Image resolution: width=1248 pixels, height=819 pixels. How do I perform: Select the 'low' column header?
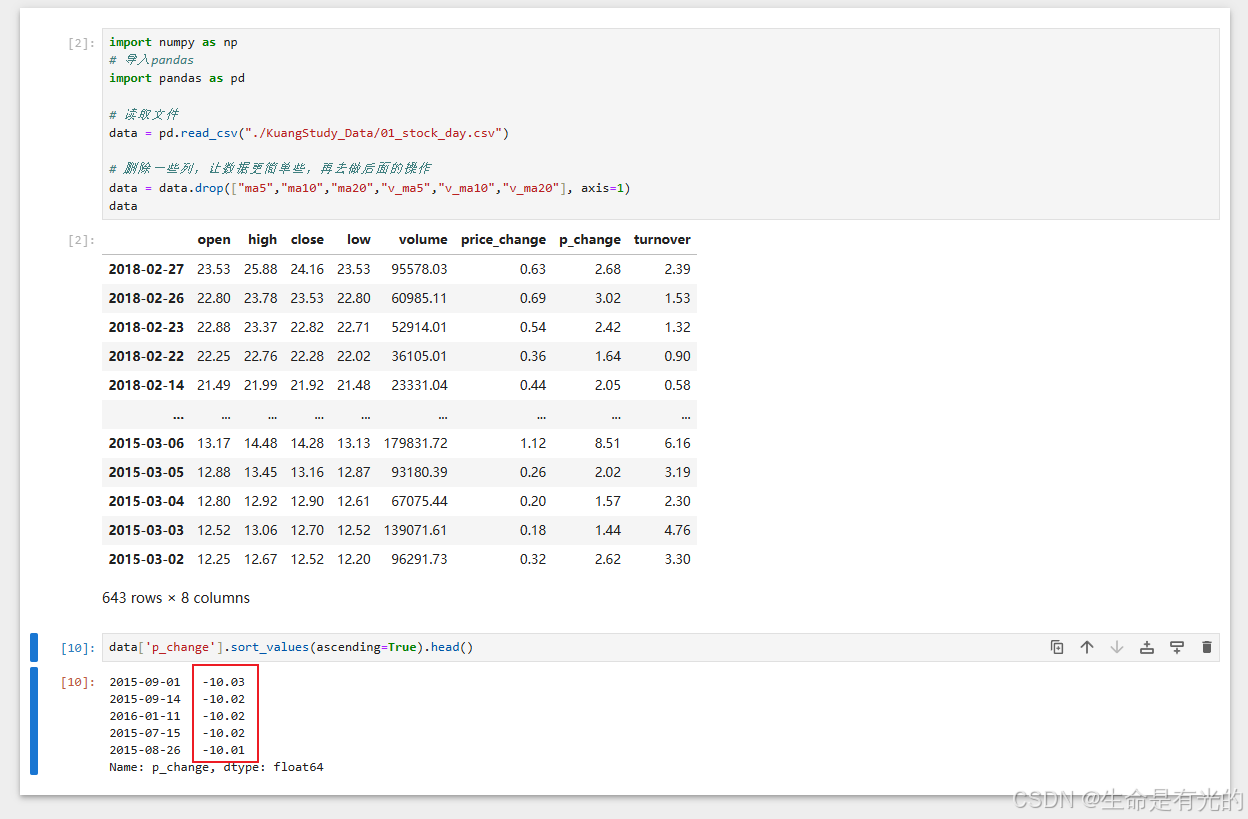click(x=359, y=239)
